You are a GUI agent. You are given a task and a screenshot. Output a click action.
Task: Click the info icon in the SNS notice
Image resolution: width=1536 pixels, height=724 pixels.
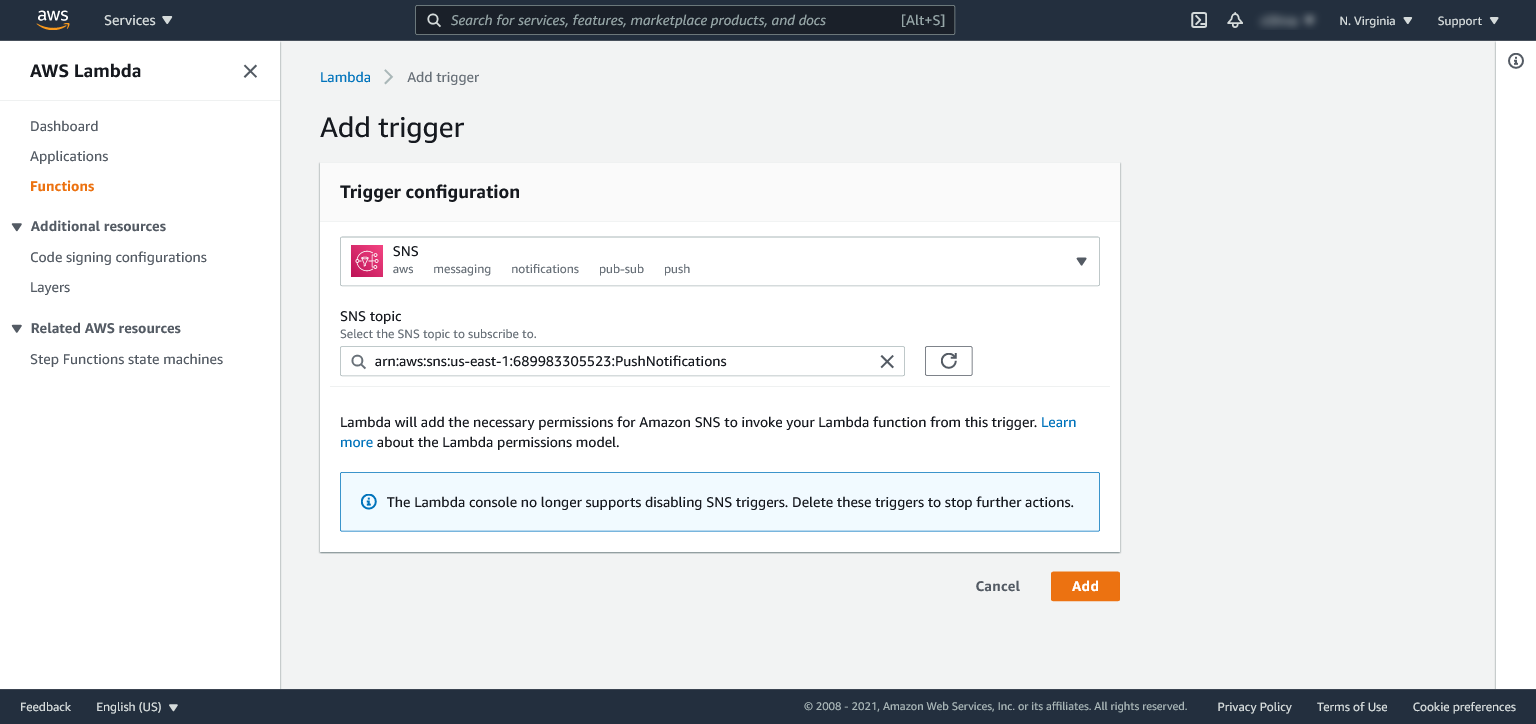pos(368,502)
